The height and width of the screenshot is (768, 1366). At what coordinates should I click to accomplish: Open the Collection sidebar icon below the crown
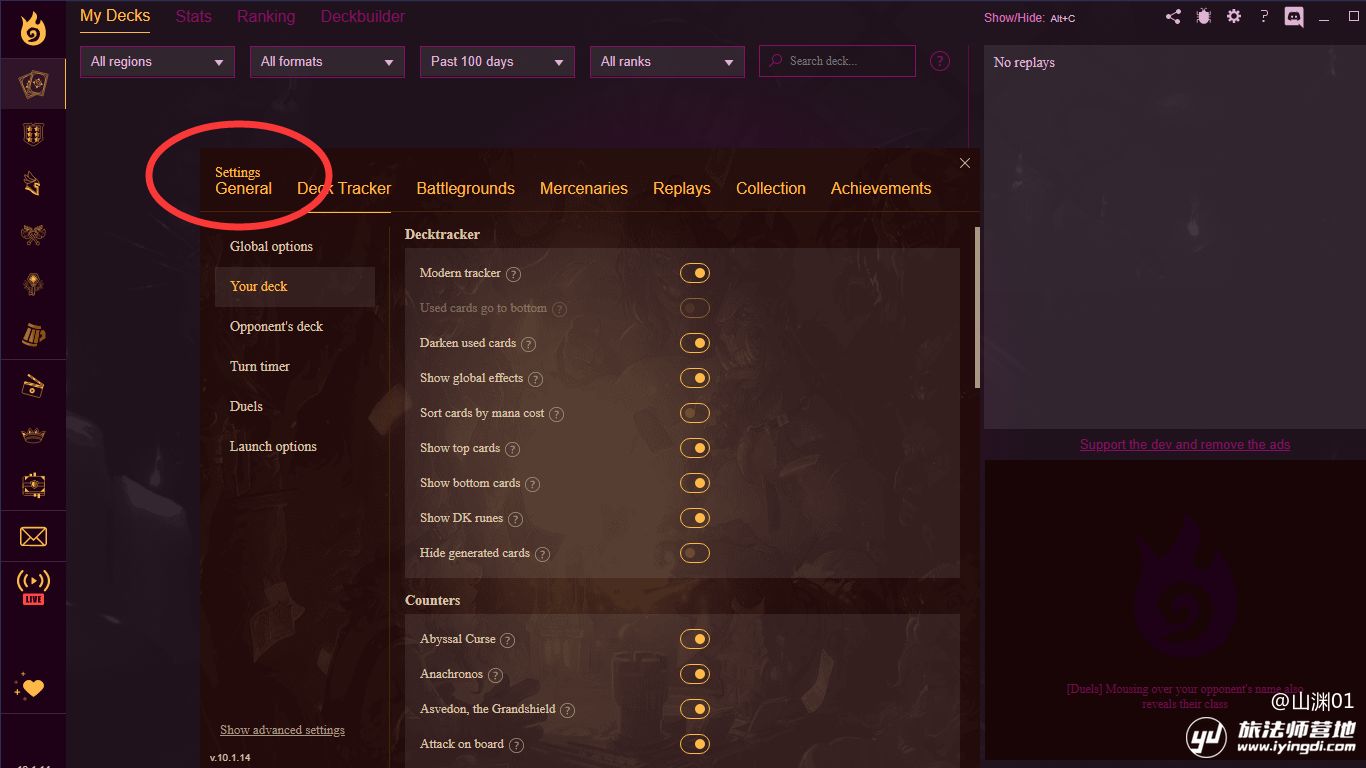tap(33, 485)
